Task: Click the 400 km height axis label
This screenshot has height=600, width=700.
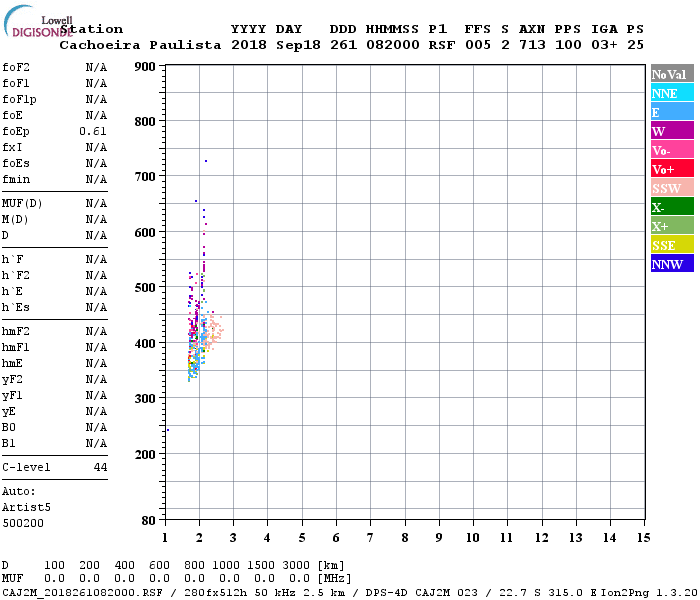Action: (x=145, y=344)
